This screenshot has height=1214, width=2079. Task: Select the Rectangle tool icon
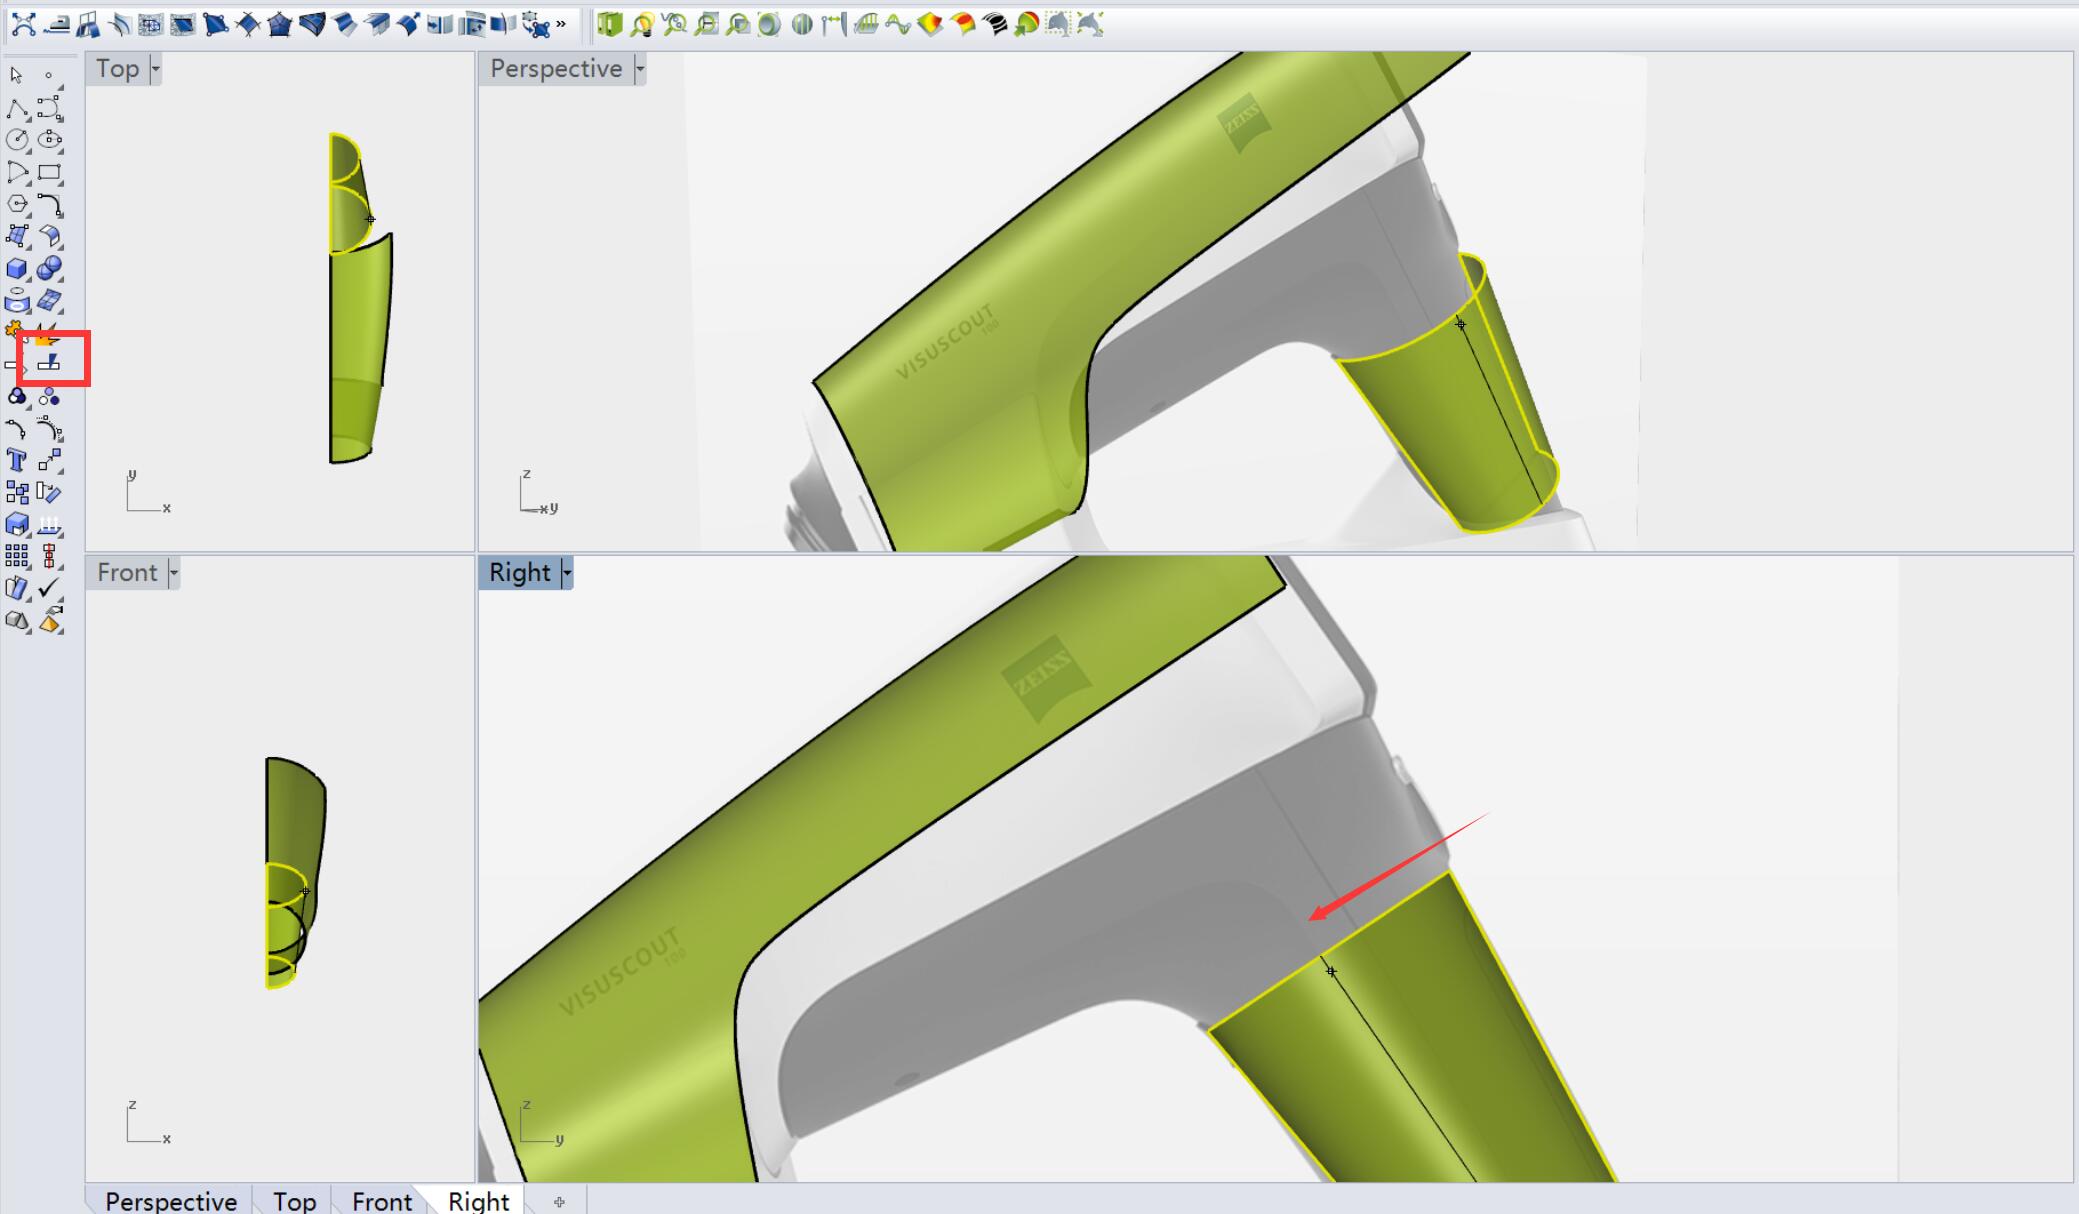49,172
